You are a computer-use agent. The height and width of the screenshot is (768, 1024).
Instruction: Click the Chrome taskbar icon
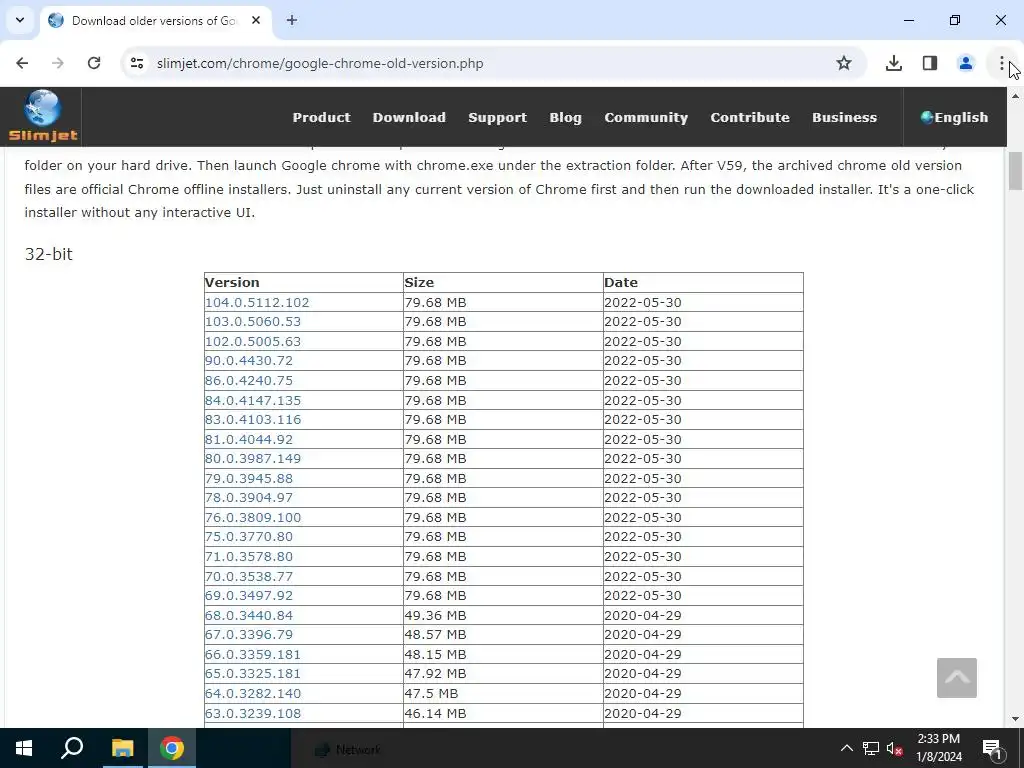coord(172,748)
